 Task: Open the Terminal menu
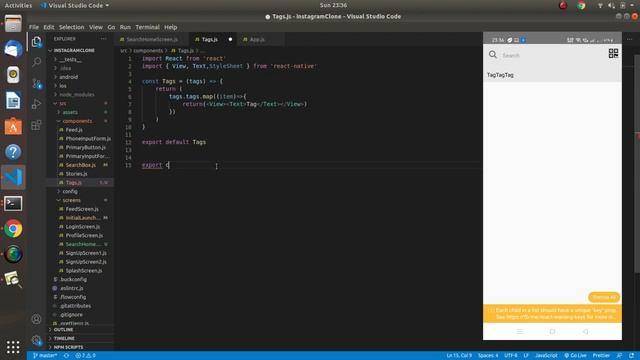[x=147, y=27]
